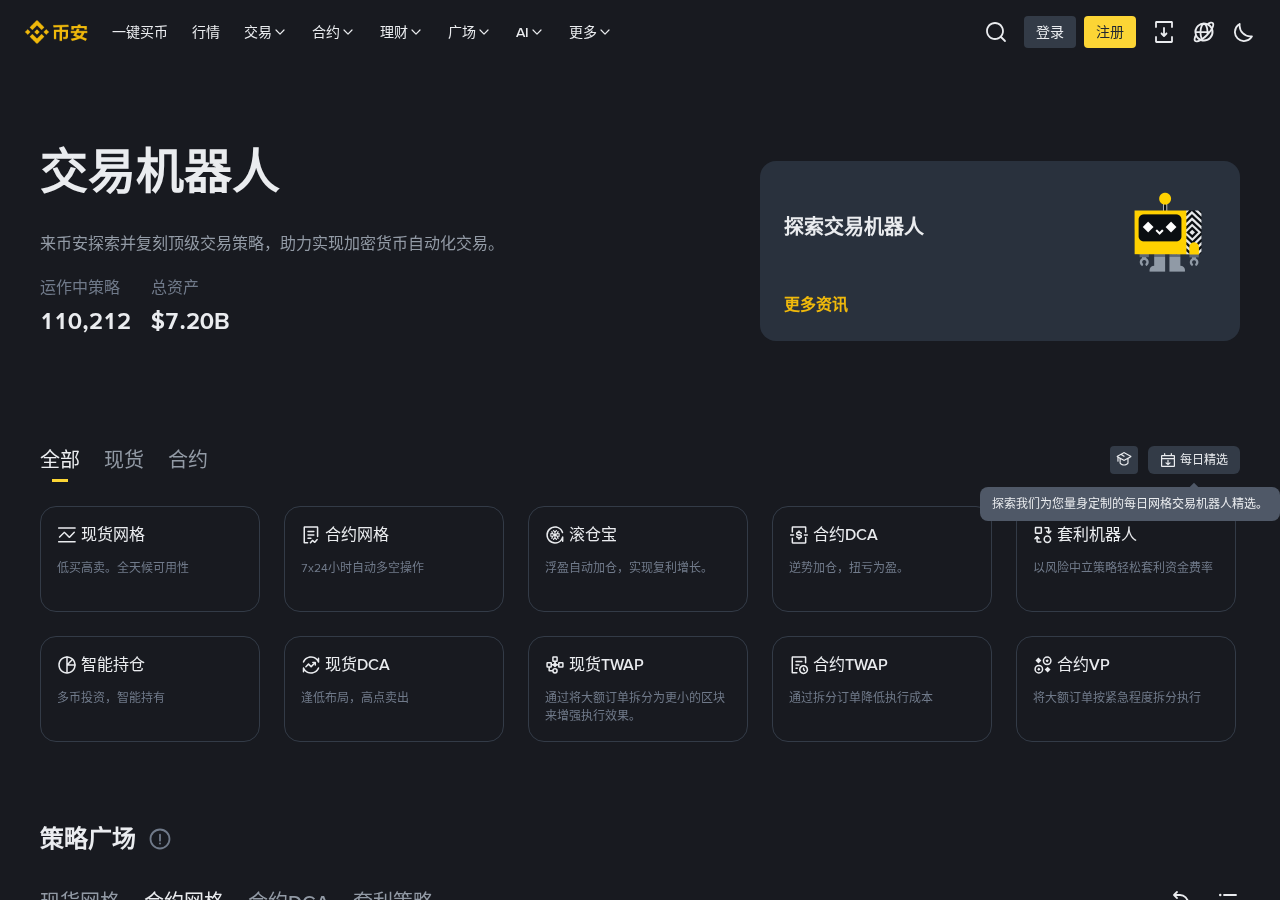This screenshot has height=900, width=1280.
Task: Select the 全部 tab
Action: click(x=60, y=460)
